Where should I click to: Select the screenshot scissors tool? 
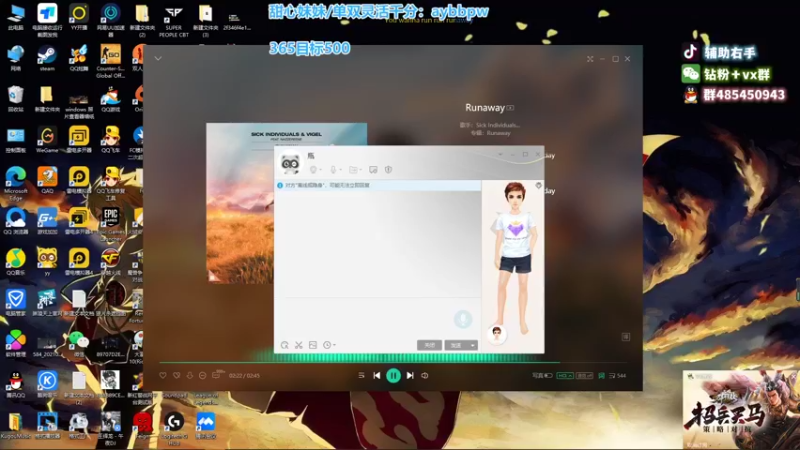click(x=298, y=345)
